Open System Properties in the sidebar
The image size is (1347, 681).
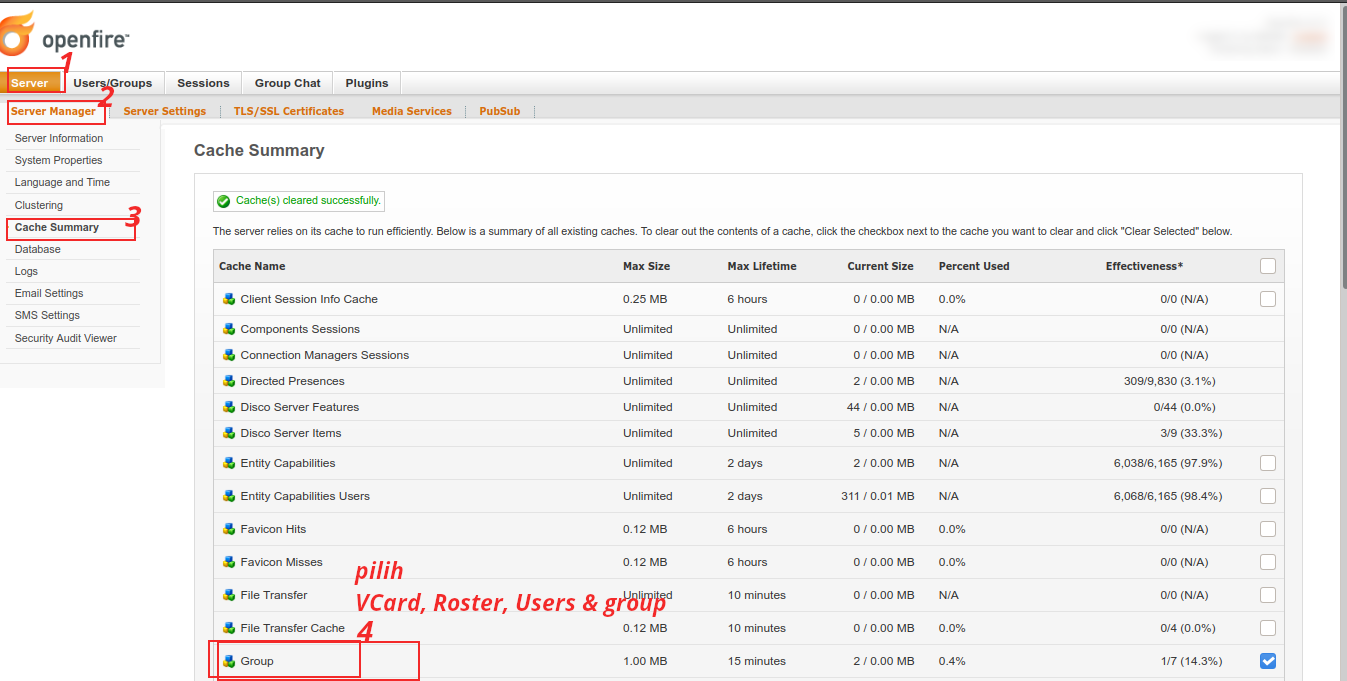[x=59, y=160]
